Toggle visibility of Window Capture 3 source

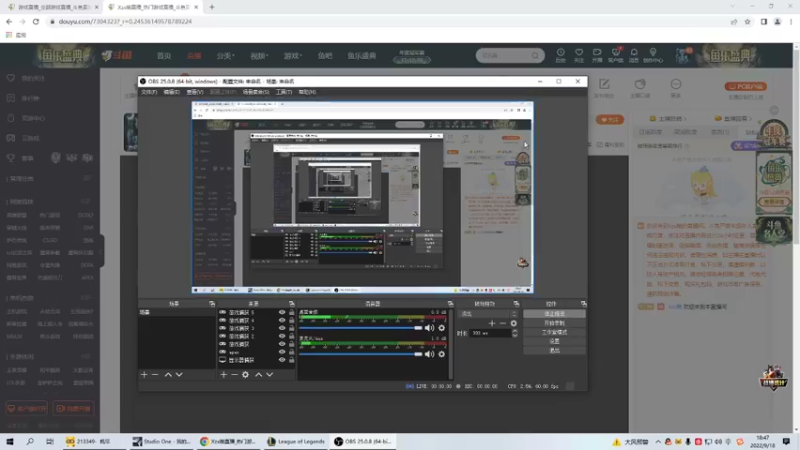[282, 328]
